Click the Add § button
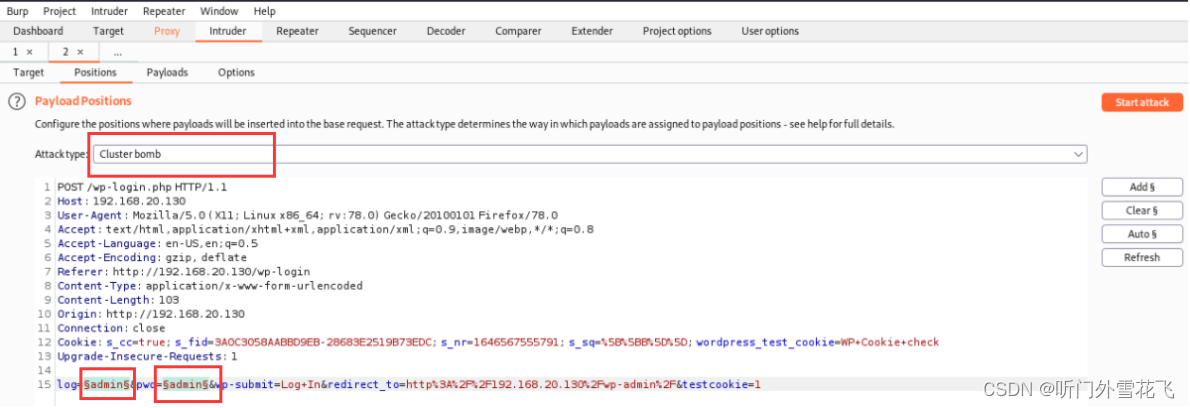 point(1142,187)
